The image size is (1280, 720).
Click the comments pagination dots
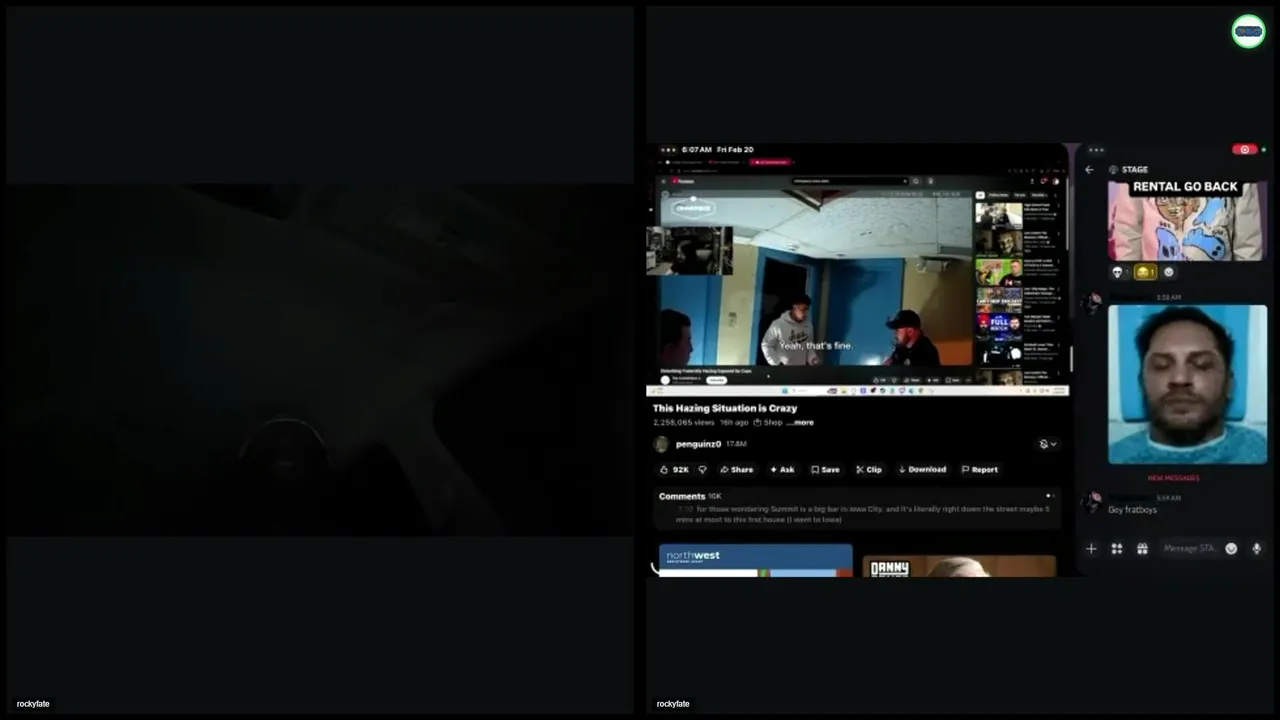pyautogui.click(x=1049, y=496)
